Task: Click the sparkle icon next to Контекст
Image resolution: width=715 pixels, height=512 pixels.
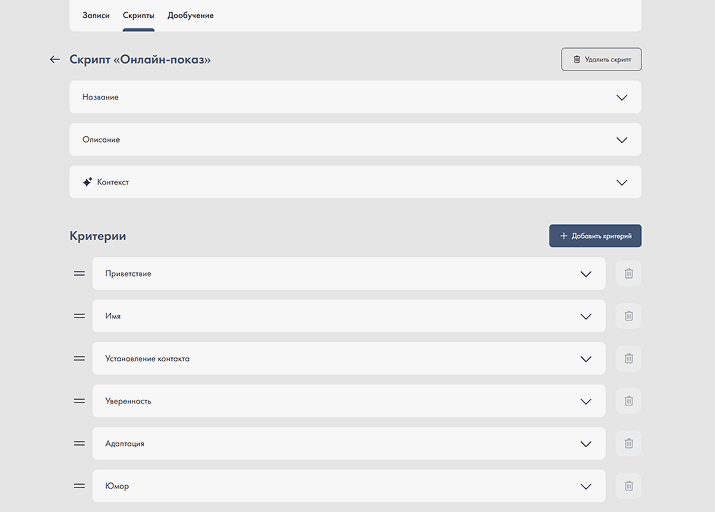Action: 87,182
